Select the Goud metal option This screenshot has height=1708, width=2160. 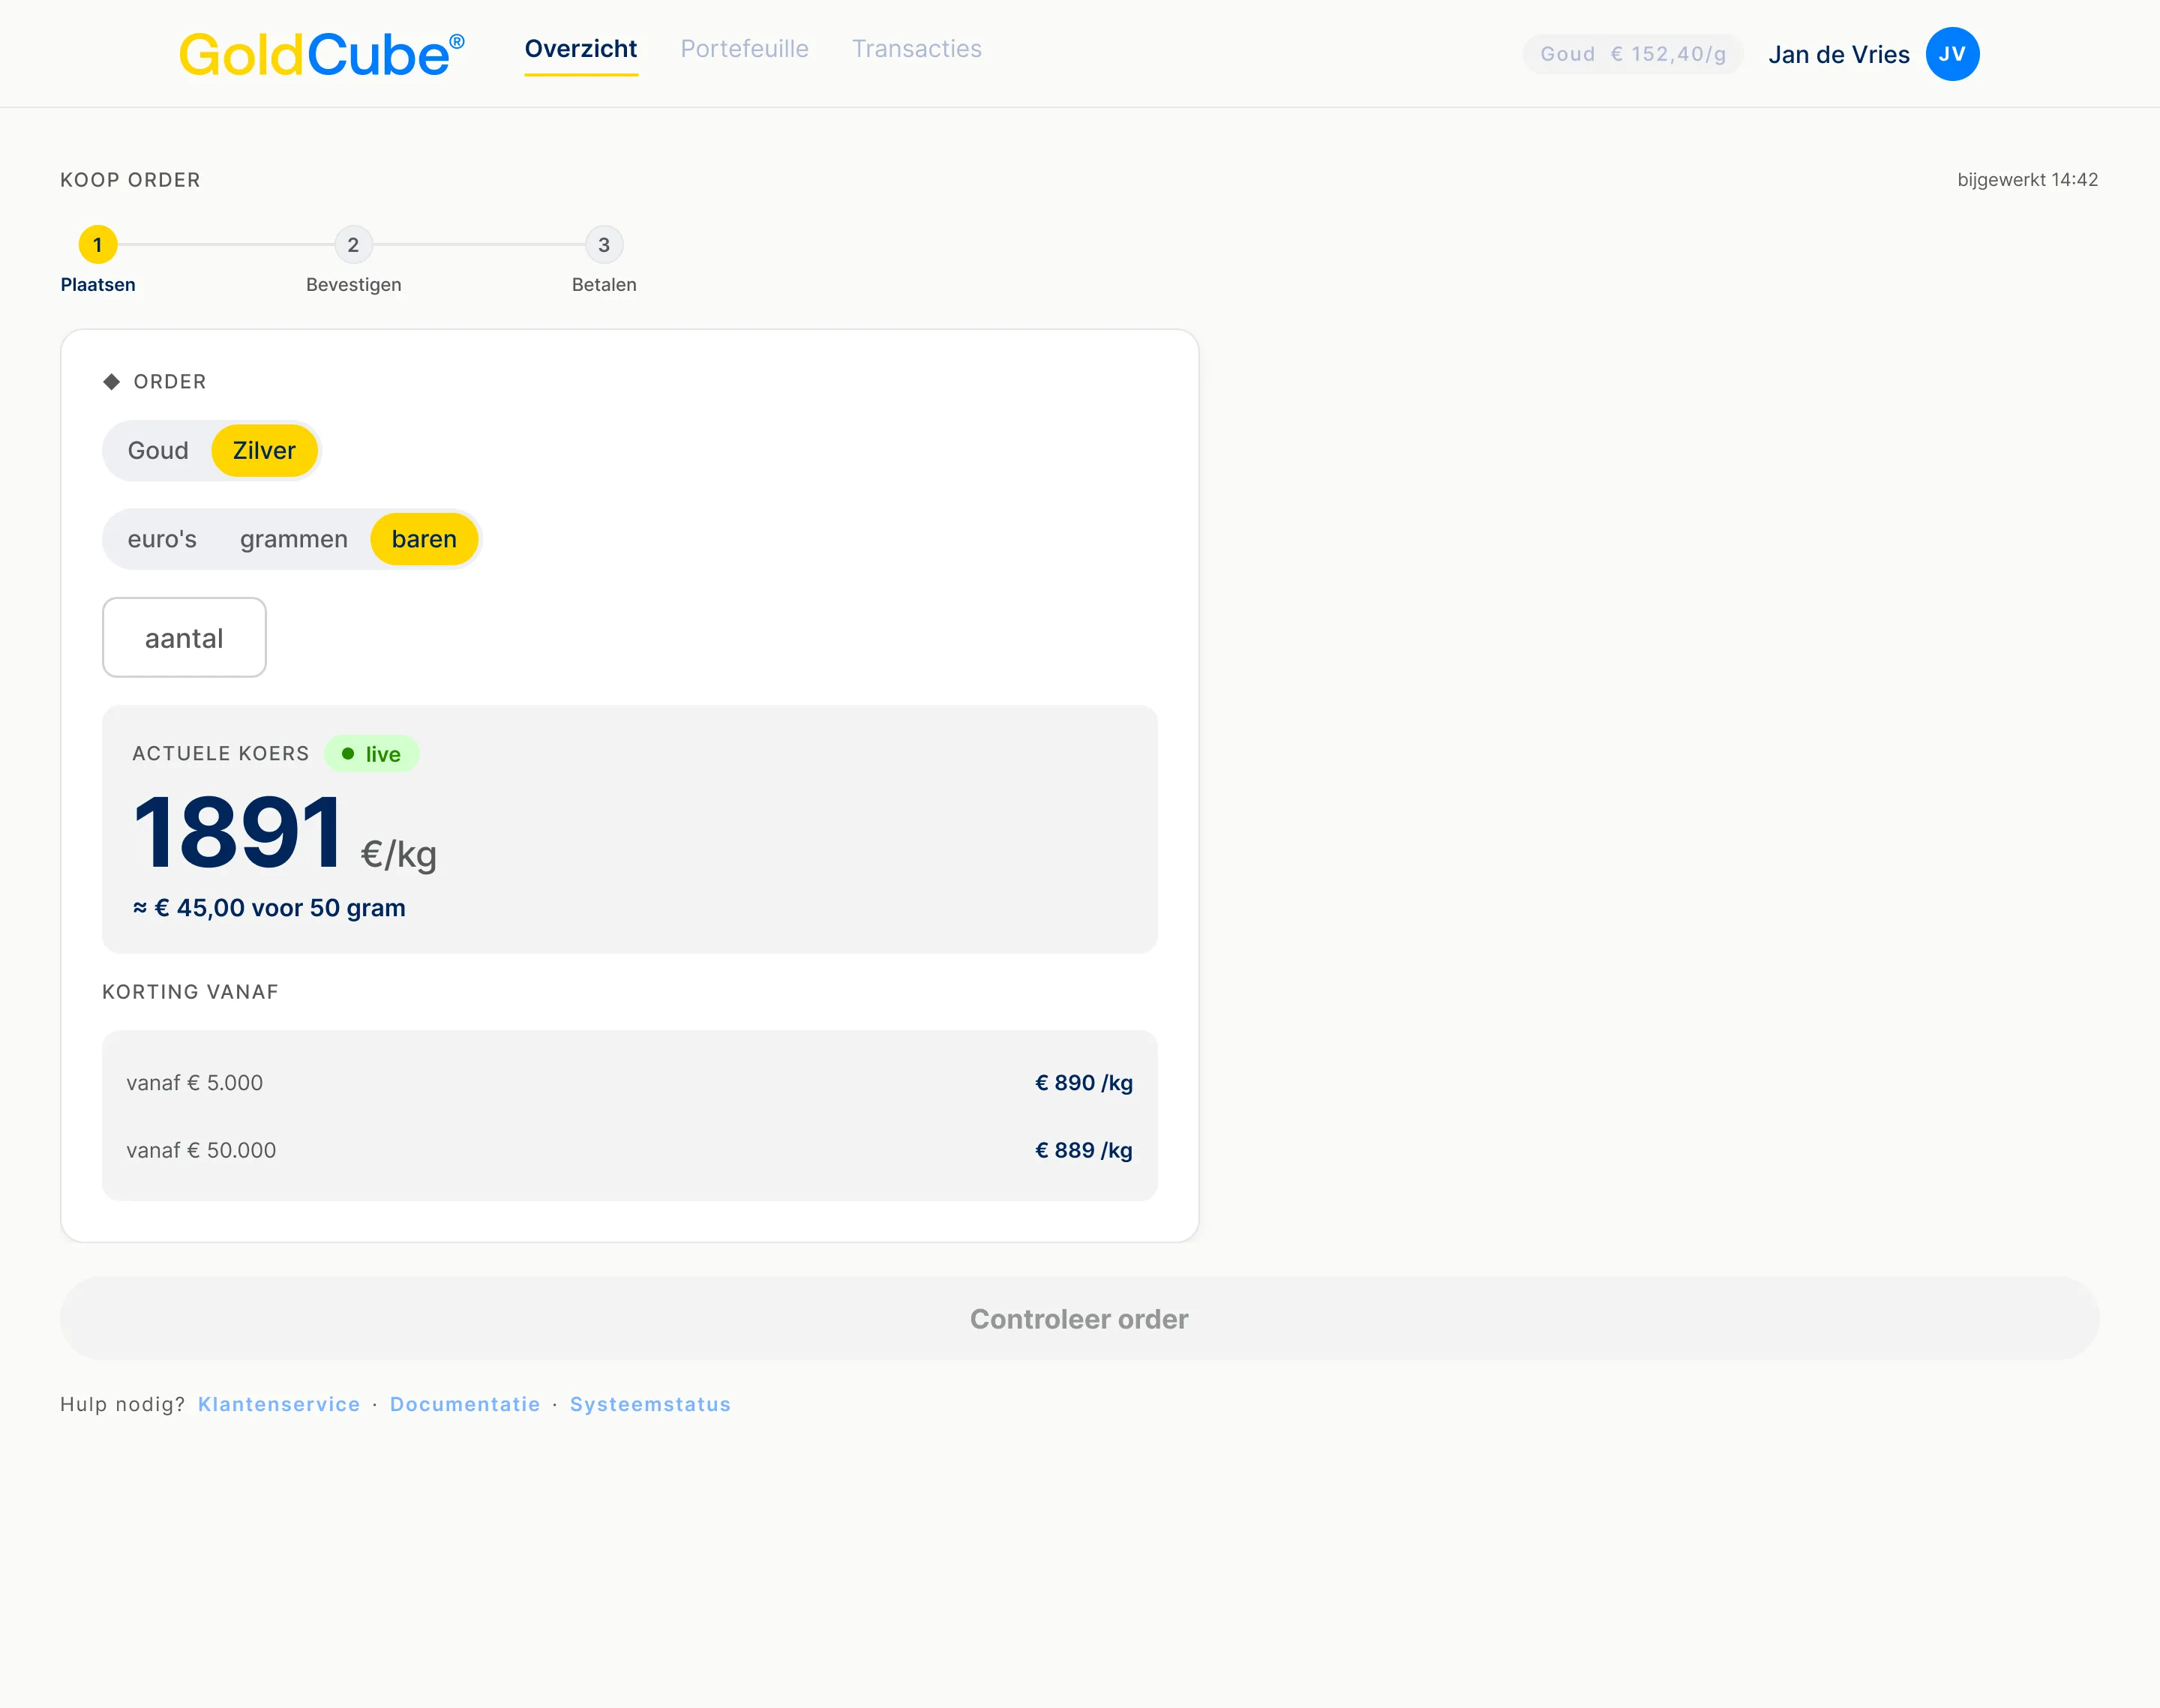coord(158,451)
